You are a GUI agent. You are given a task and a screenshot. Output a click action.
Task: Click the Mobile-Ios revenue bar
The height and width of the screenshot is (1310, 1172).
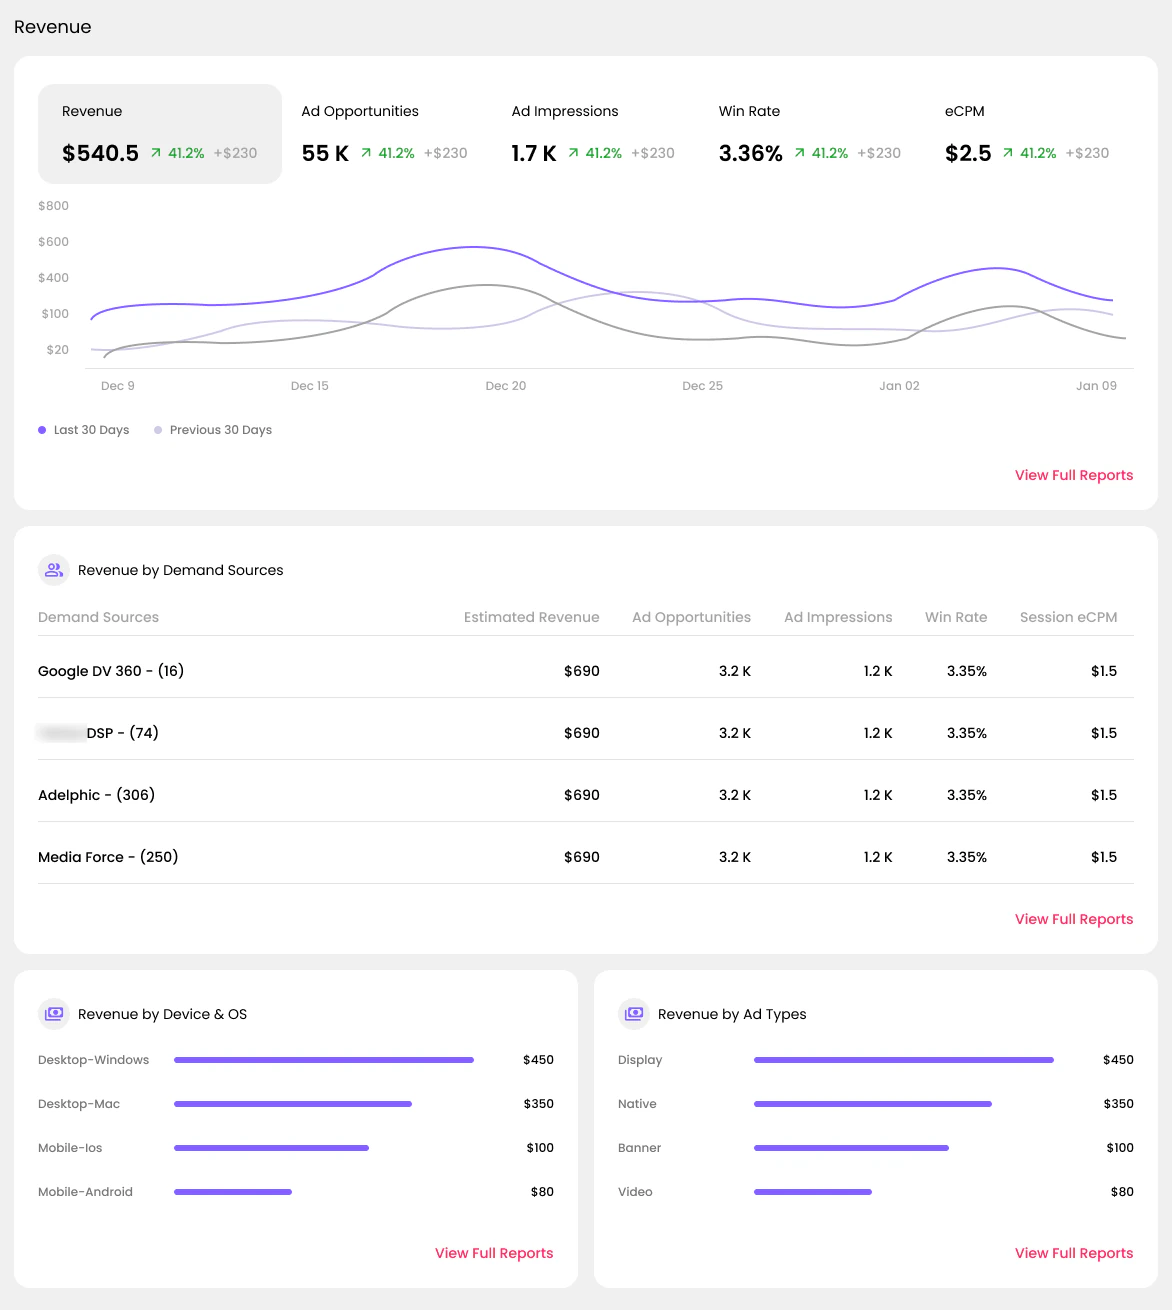tap(271, 1148)
